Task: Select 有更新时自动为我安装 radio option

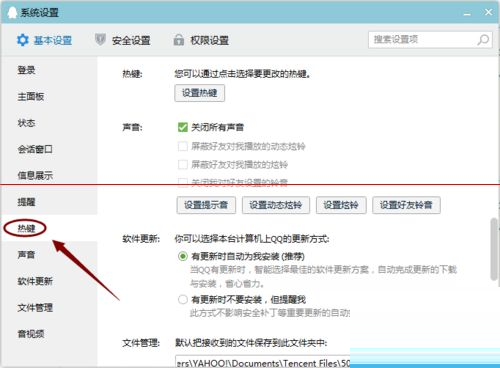Action: coord(183,256)
